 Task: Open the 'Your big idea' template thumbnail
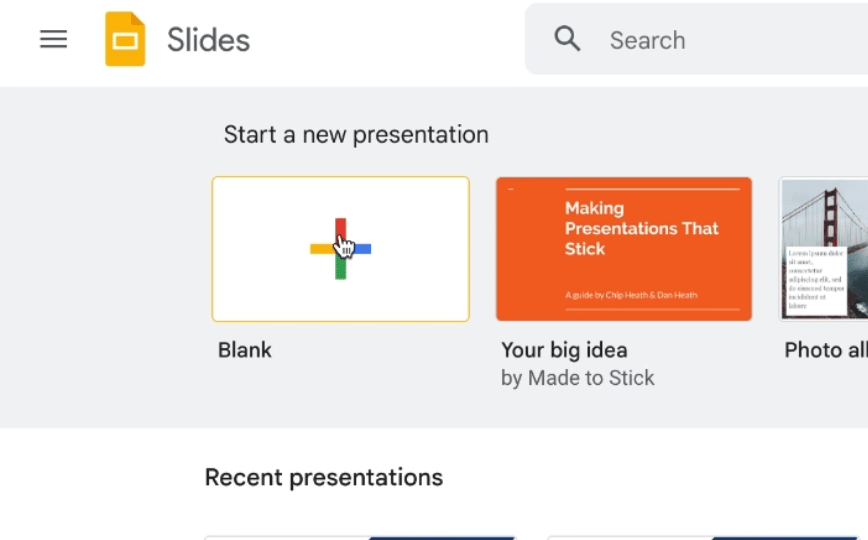[x=624, y=249]
